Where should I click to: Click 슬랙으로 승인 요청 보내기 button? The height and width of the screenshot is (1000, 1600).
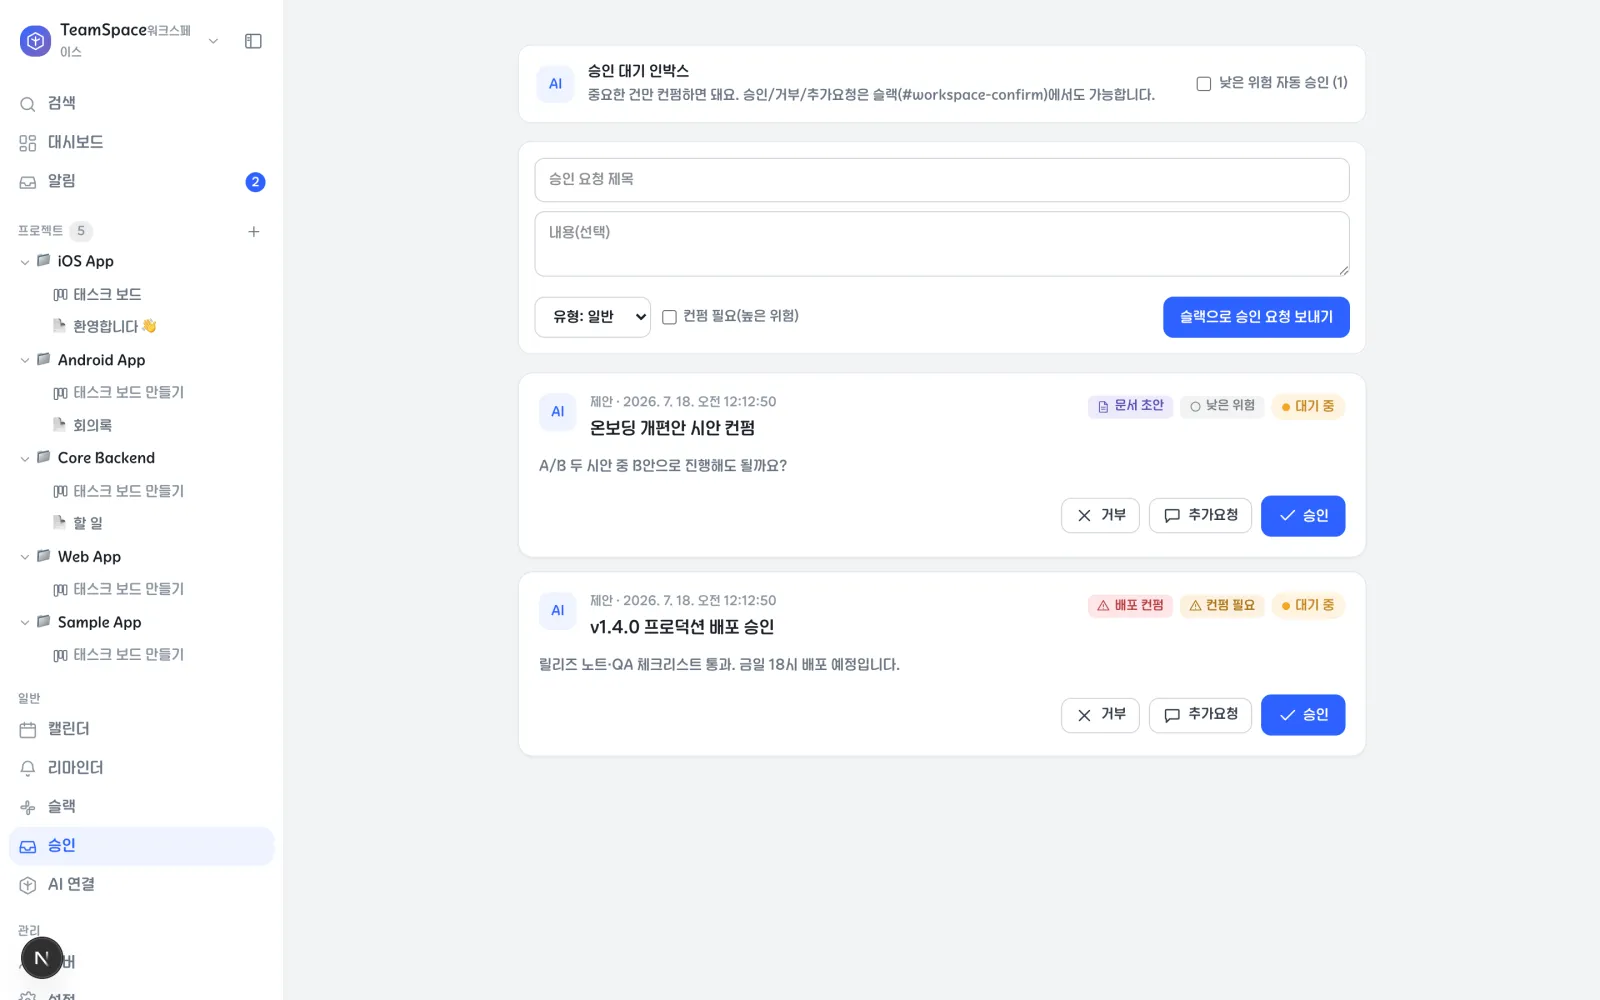[x=1256, y=317]
